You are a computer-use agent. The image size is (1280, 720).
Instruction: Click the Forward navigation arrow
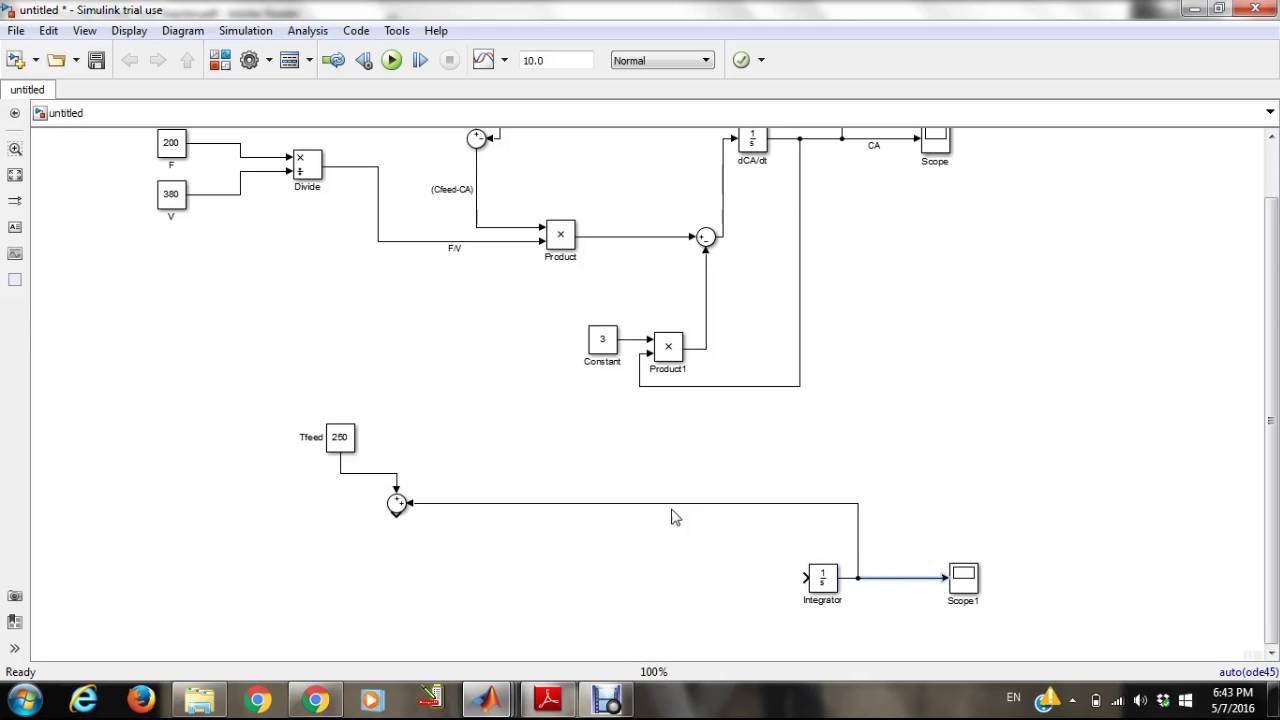pos(157,60)
